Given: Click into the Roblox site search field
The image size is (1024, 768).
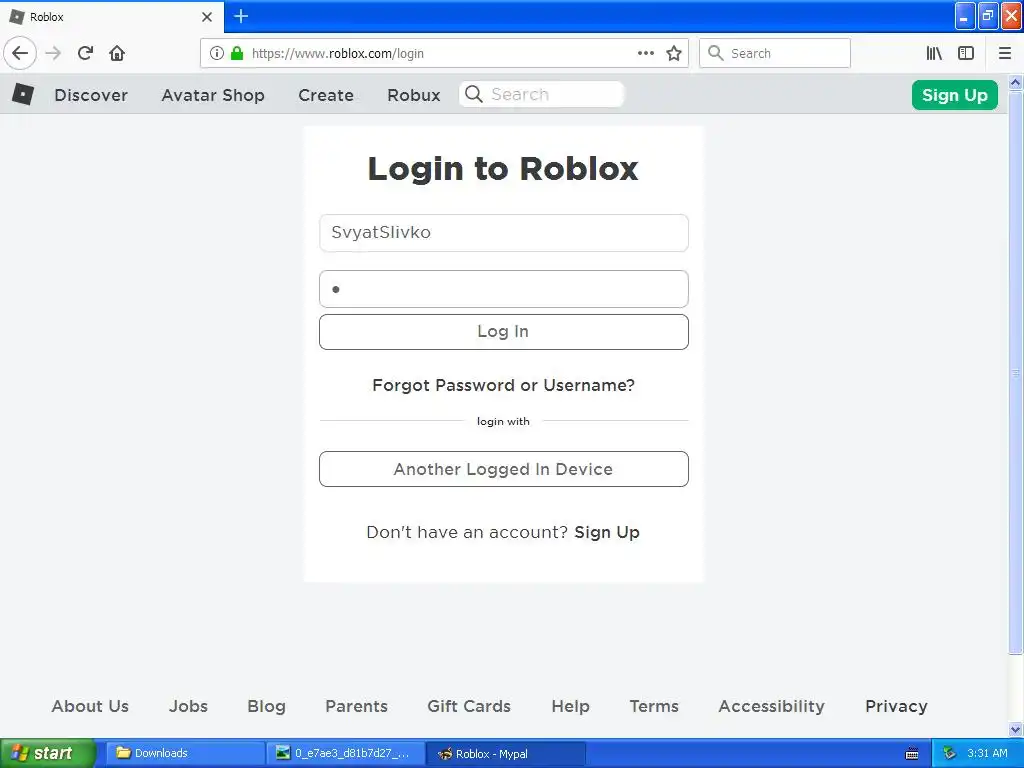Looking at the screenshot, I should [541, 94].
